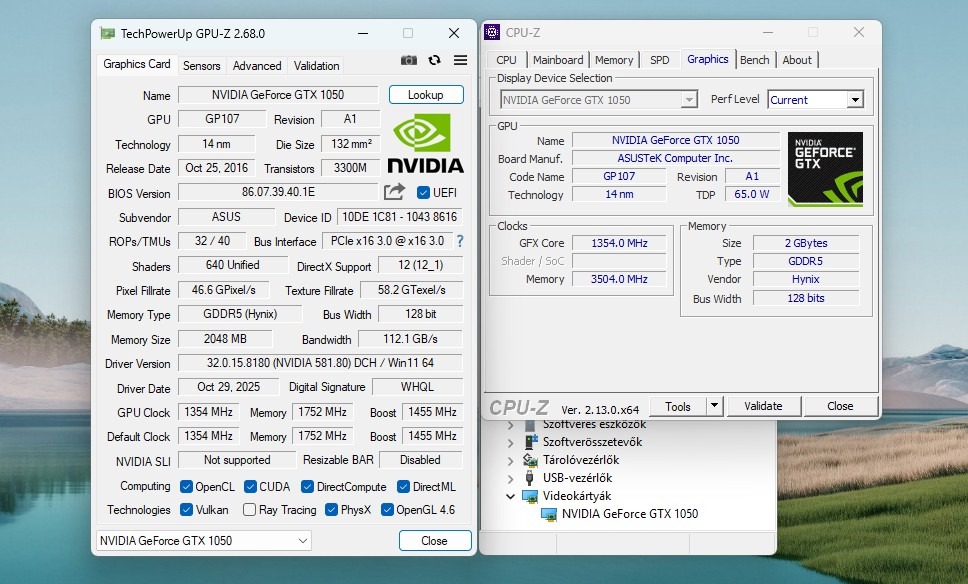Click the USB-vezérlők device icon
Screen dimensions: 968x584
click(530, 478)
